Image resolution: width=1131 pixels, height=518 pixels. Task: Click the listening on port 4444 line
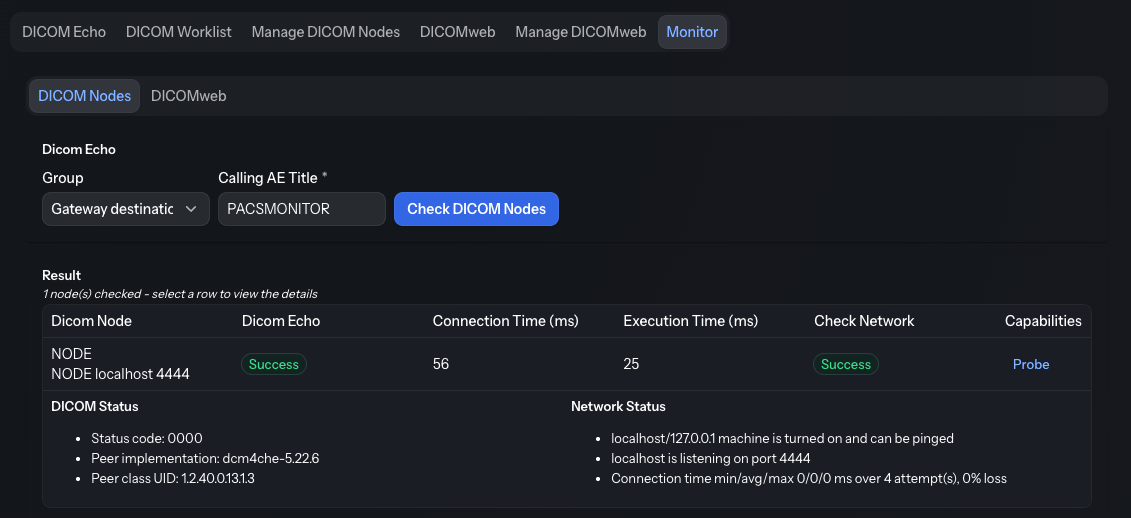(711, 459)
